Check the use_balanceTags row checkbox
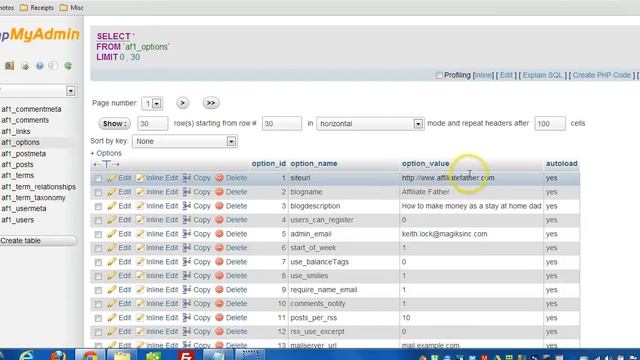640x360 pixels. [98, 262]
